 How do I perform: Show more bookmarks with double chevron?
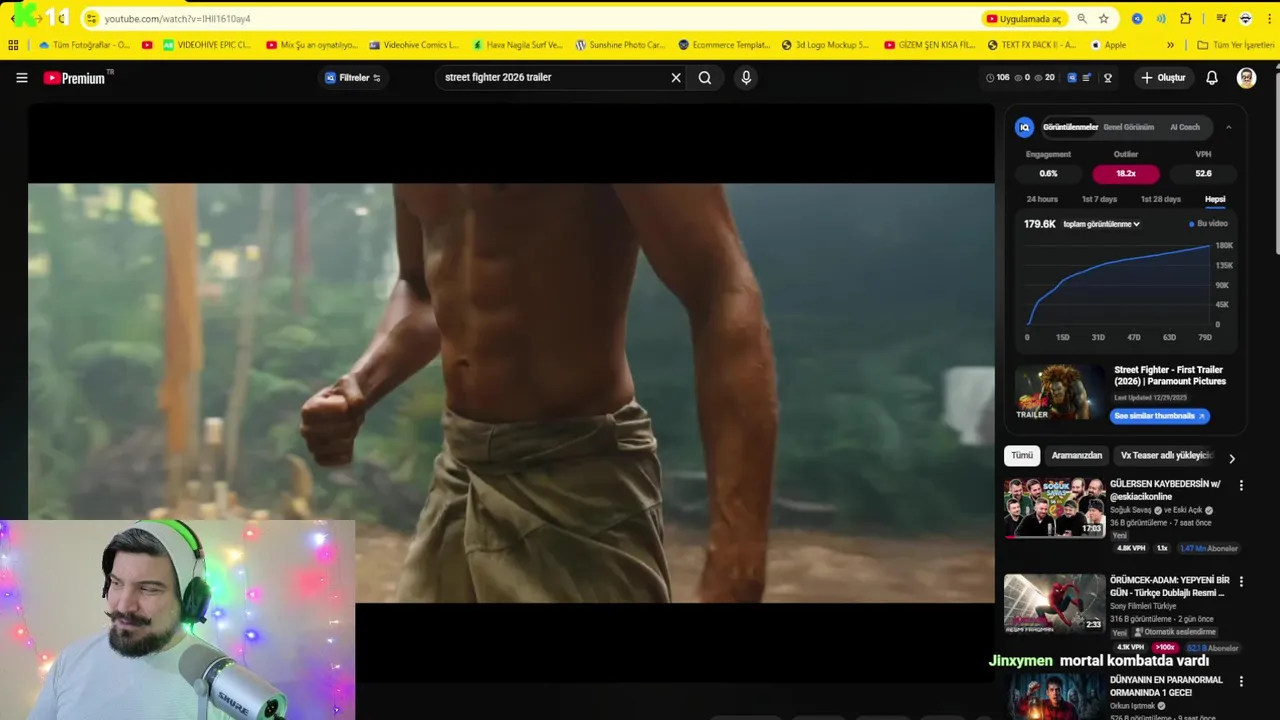coord(1170,45)
